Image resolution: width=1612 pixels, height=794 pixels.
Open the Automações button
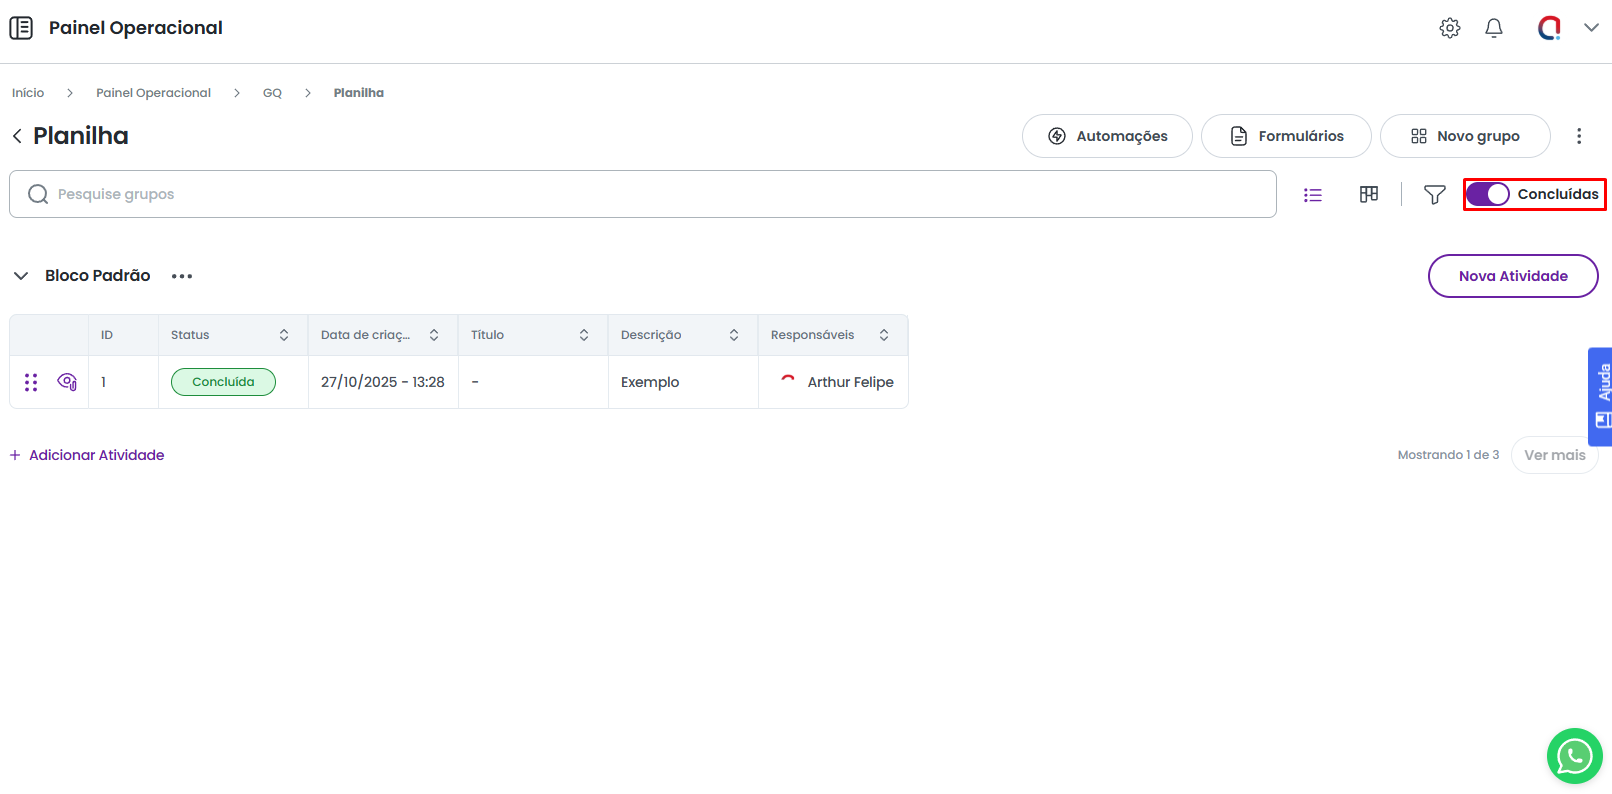(1106, 136)
